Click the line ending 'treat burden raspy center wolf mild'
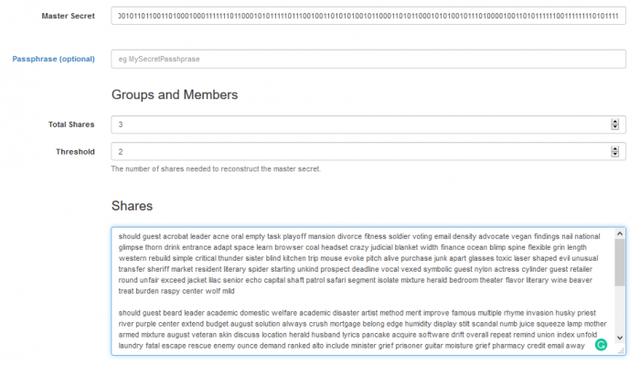This screenshot has height=366, width=640. 176,291
